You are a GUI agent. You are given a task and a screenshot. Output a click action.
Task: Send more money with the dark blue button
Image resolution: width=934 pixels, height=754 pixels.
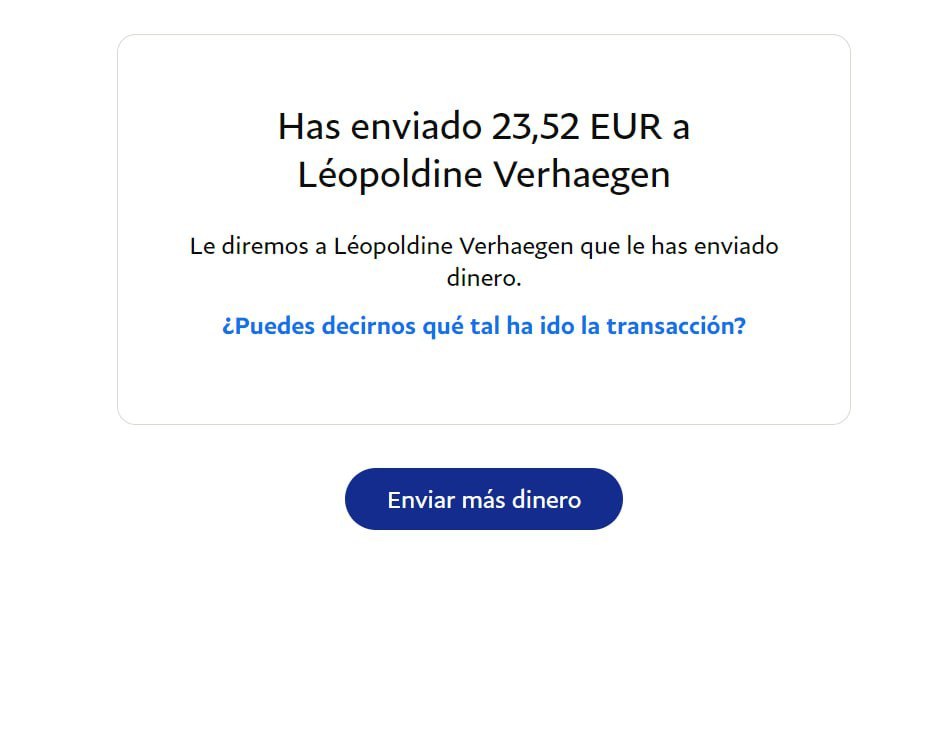(x=484, y=499)
